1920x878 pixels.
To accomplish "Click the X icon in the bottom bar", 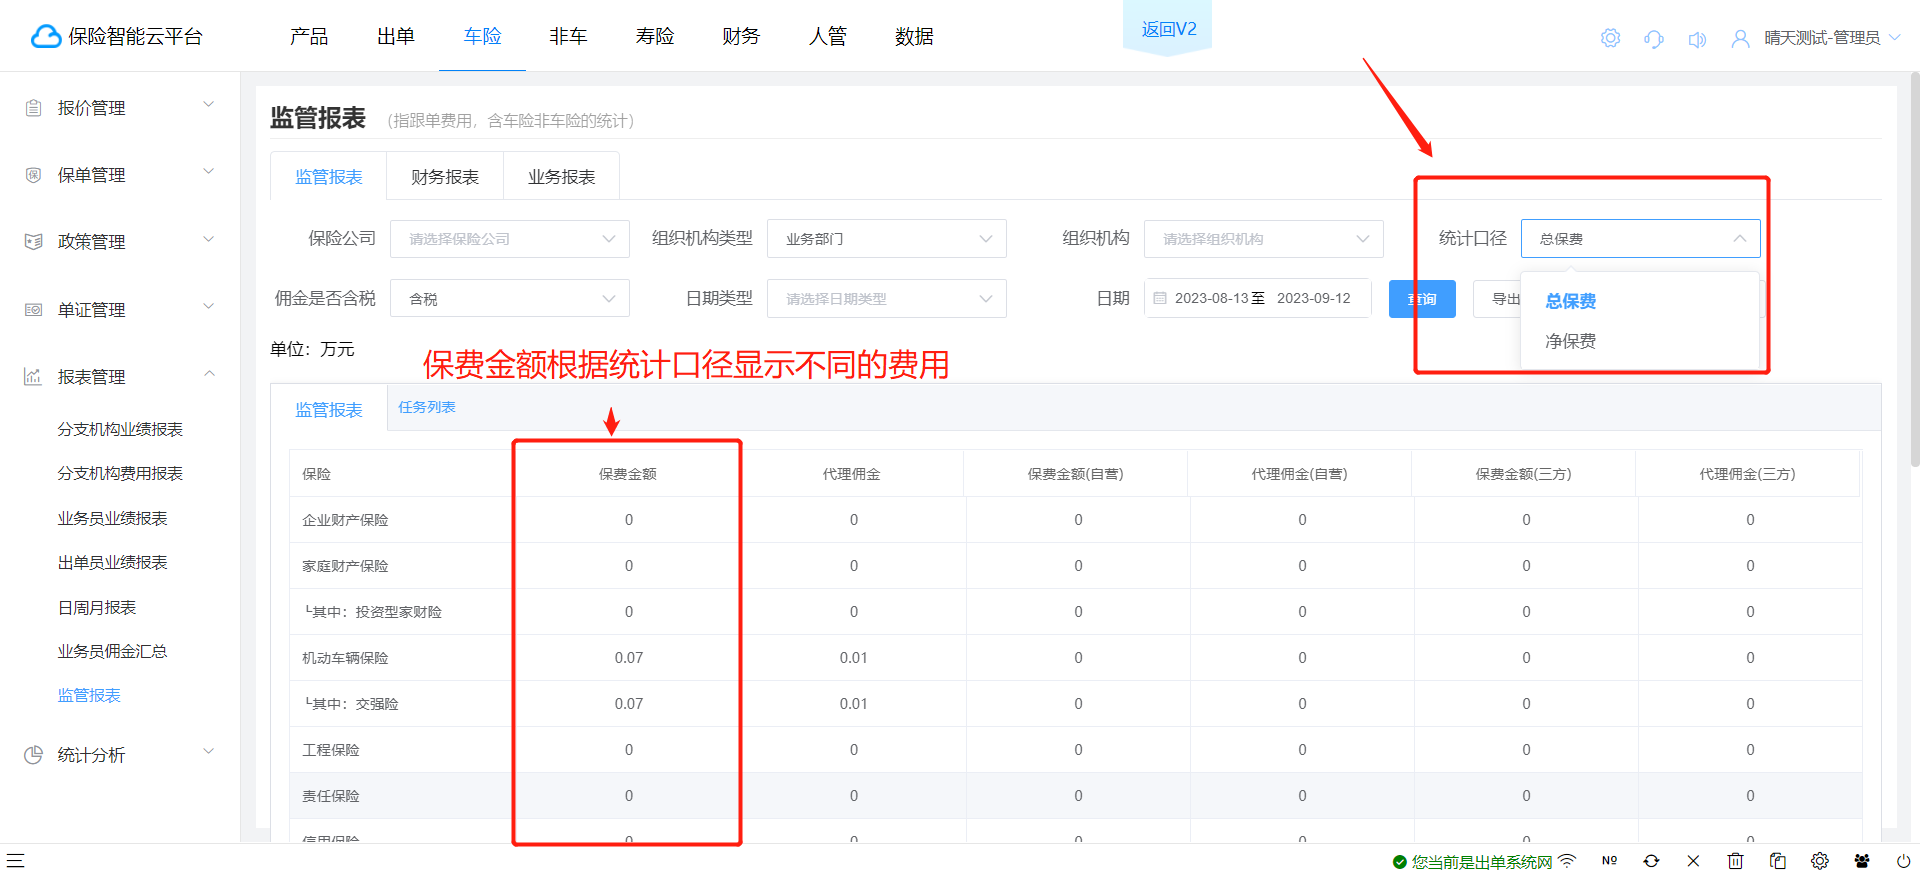I will (1693, 860).
